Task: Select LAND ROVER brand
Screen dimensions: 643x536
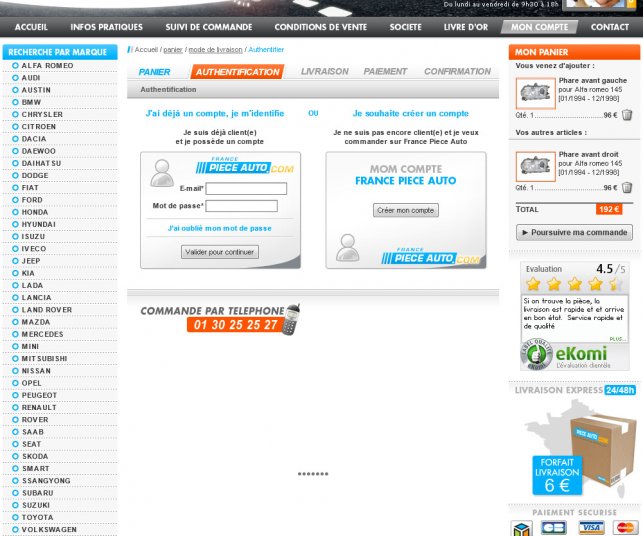Action: coord(47,310)
